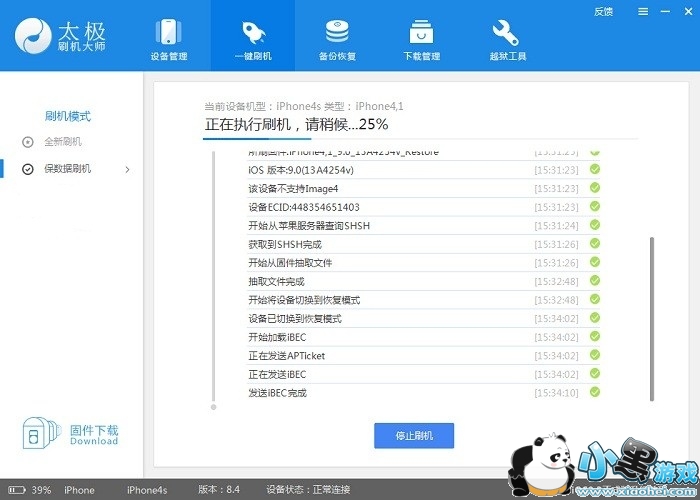This screenshot has width=700, height=500.
Task: Click 当前设备机型 device info line
Action: pyautogui.click(x=304, y=106)
